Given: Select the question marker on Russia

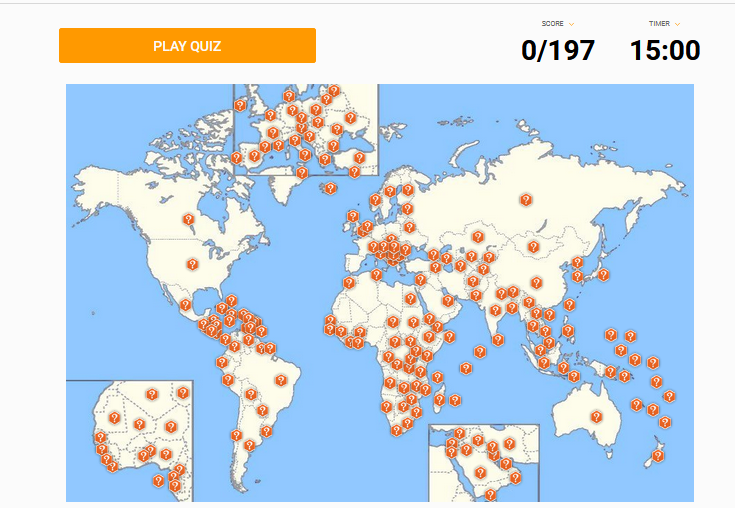Looking at the screenshot, I should tap(526, 200).
